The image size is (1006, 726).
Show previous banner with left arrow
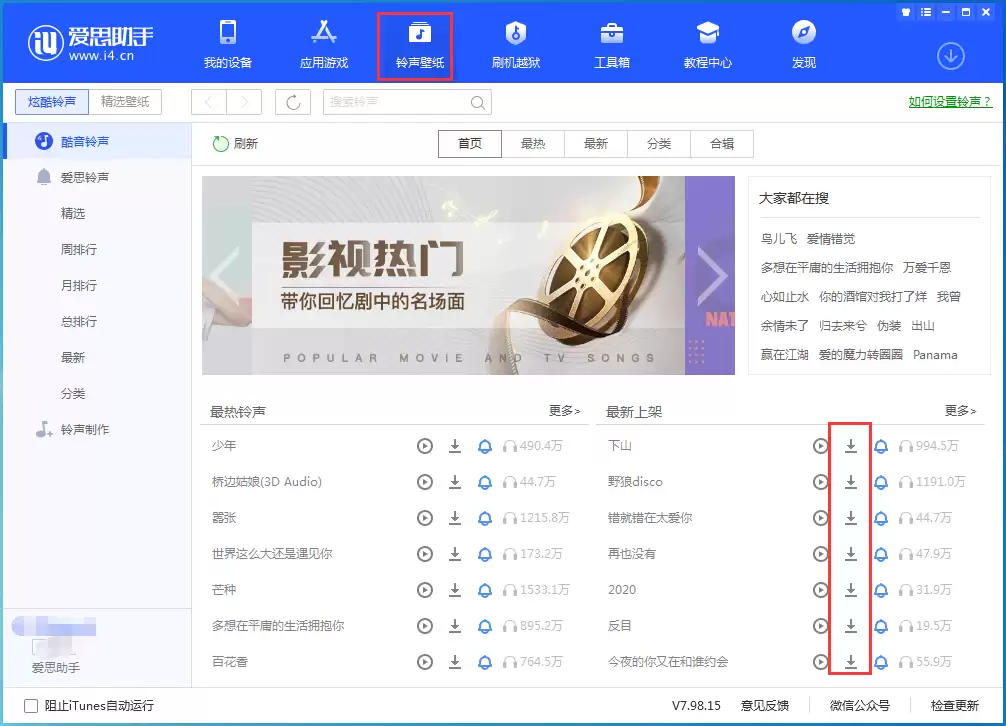click(x=225, y=276)
